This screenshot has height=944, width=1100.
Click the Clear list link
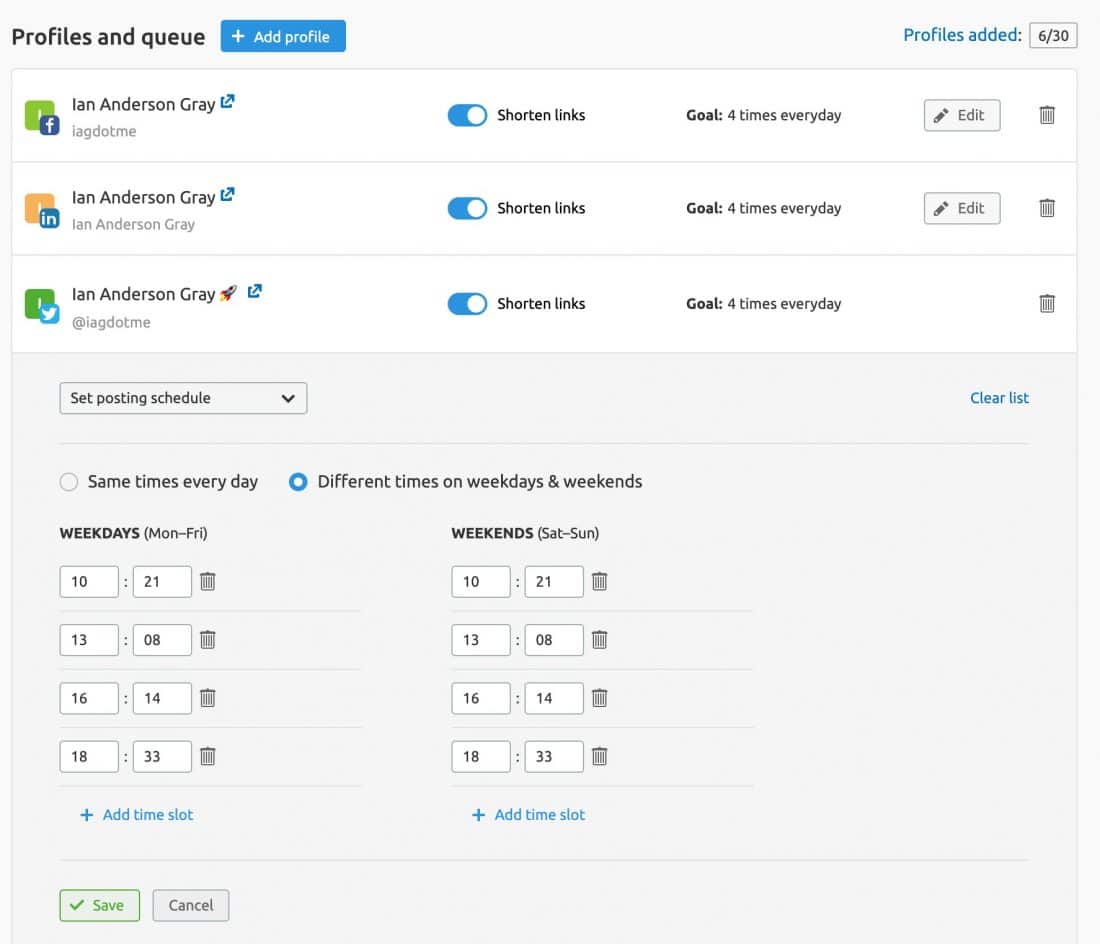pyautogui.click(x=999, y=398)
